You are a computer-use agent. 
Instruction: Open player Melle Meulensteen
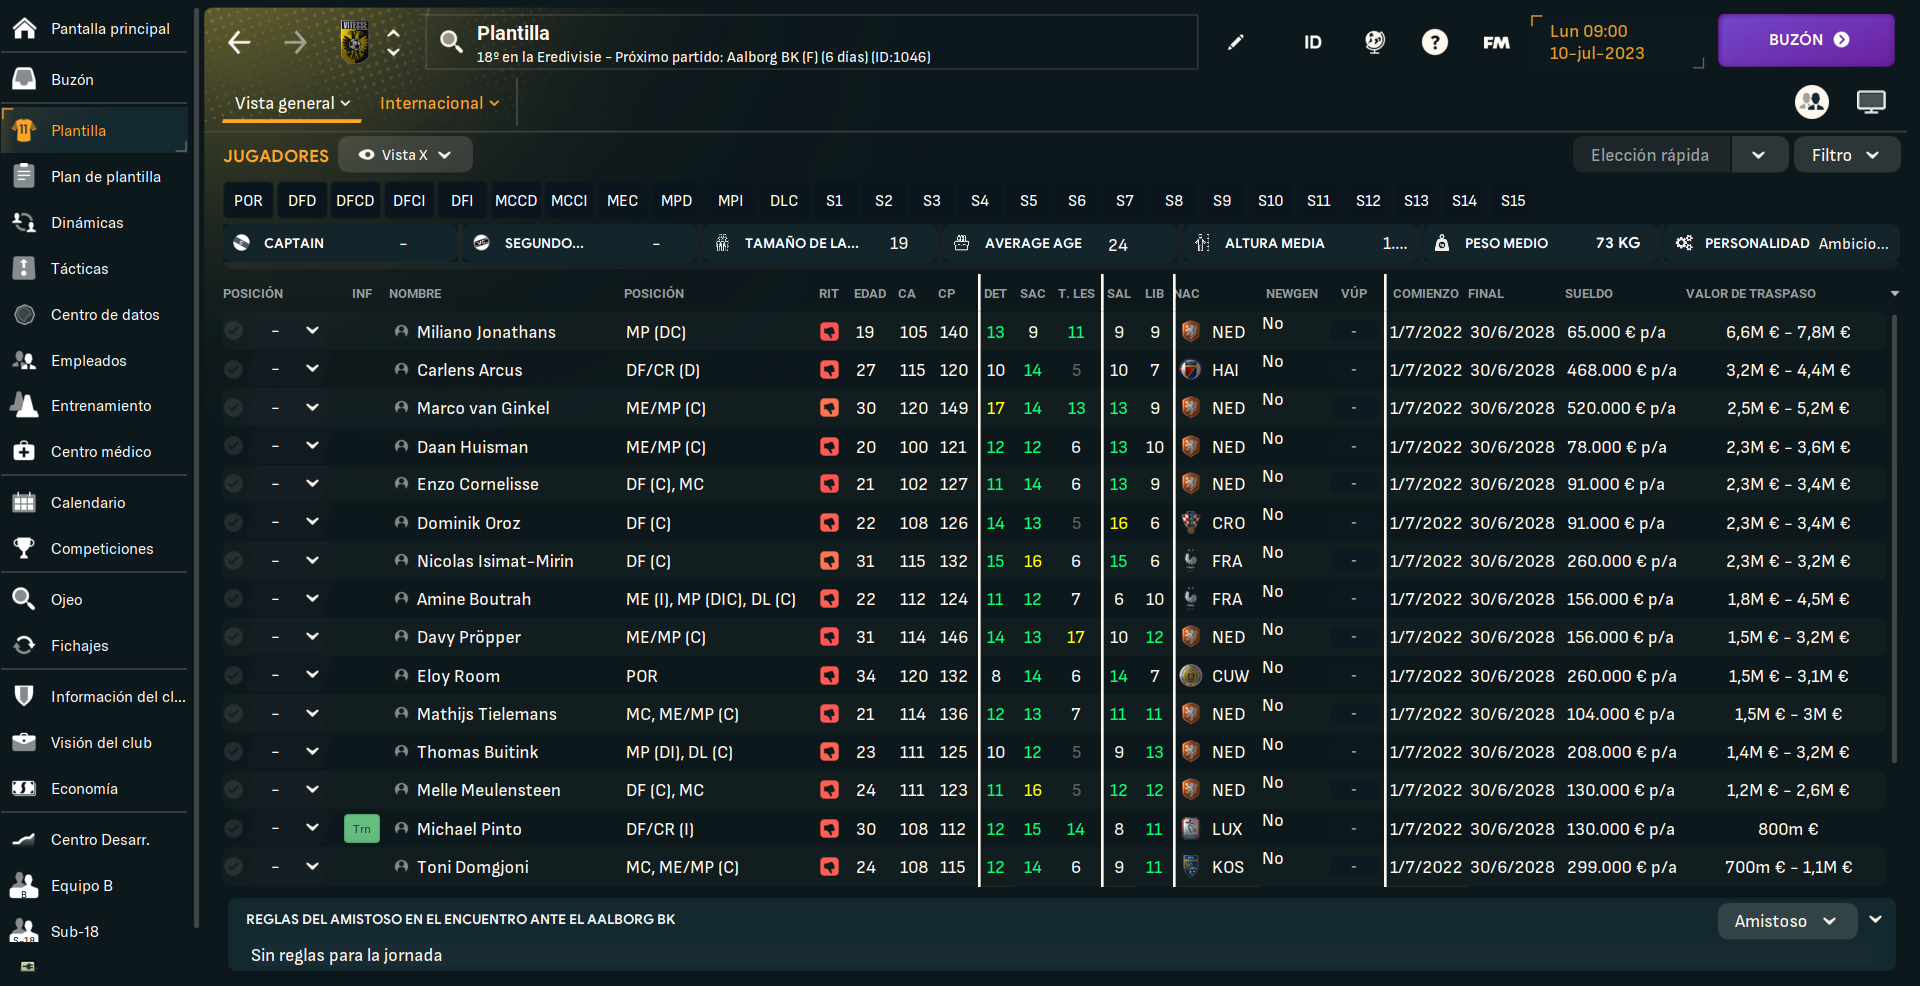coord(488,790)
